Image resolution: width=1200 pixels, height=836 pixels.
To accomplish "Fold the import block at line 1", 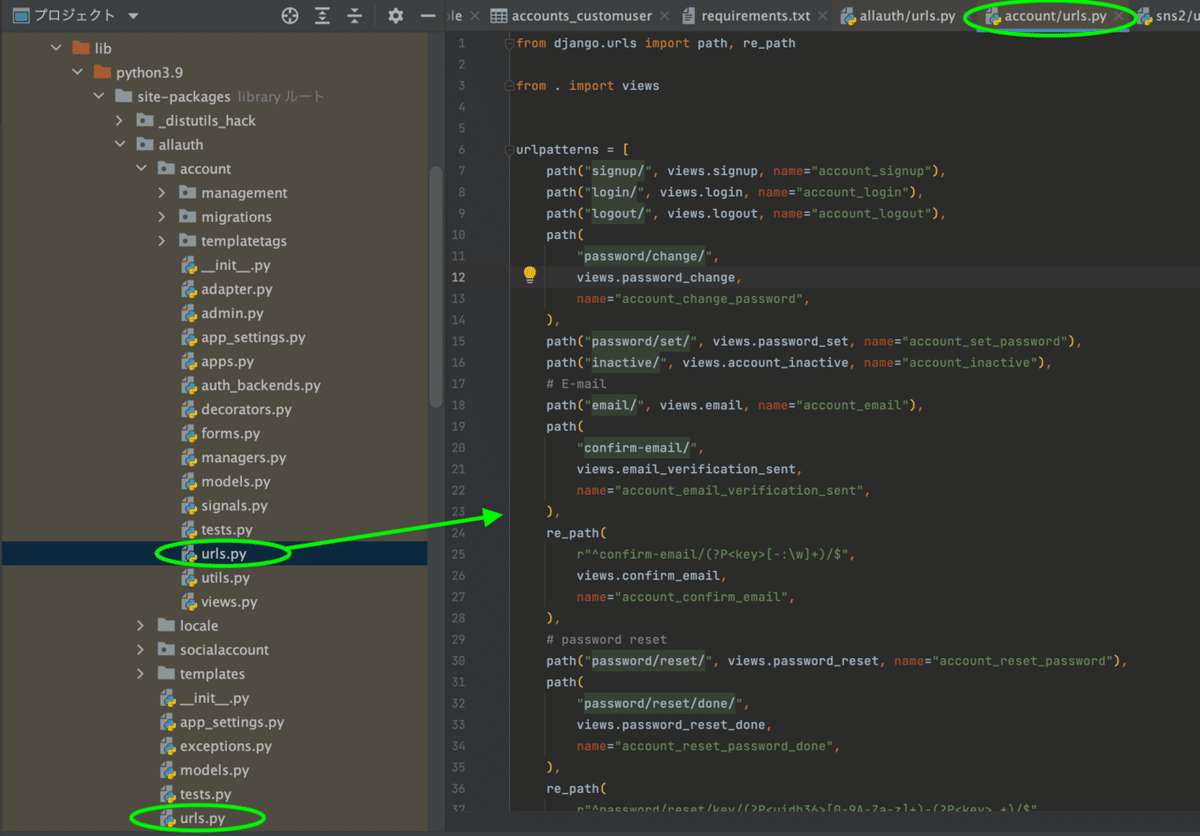I will point(509,43).
